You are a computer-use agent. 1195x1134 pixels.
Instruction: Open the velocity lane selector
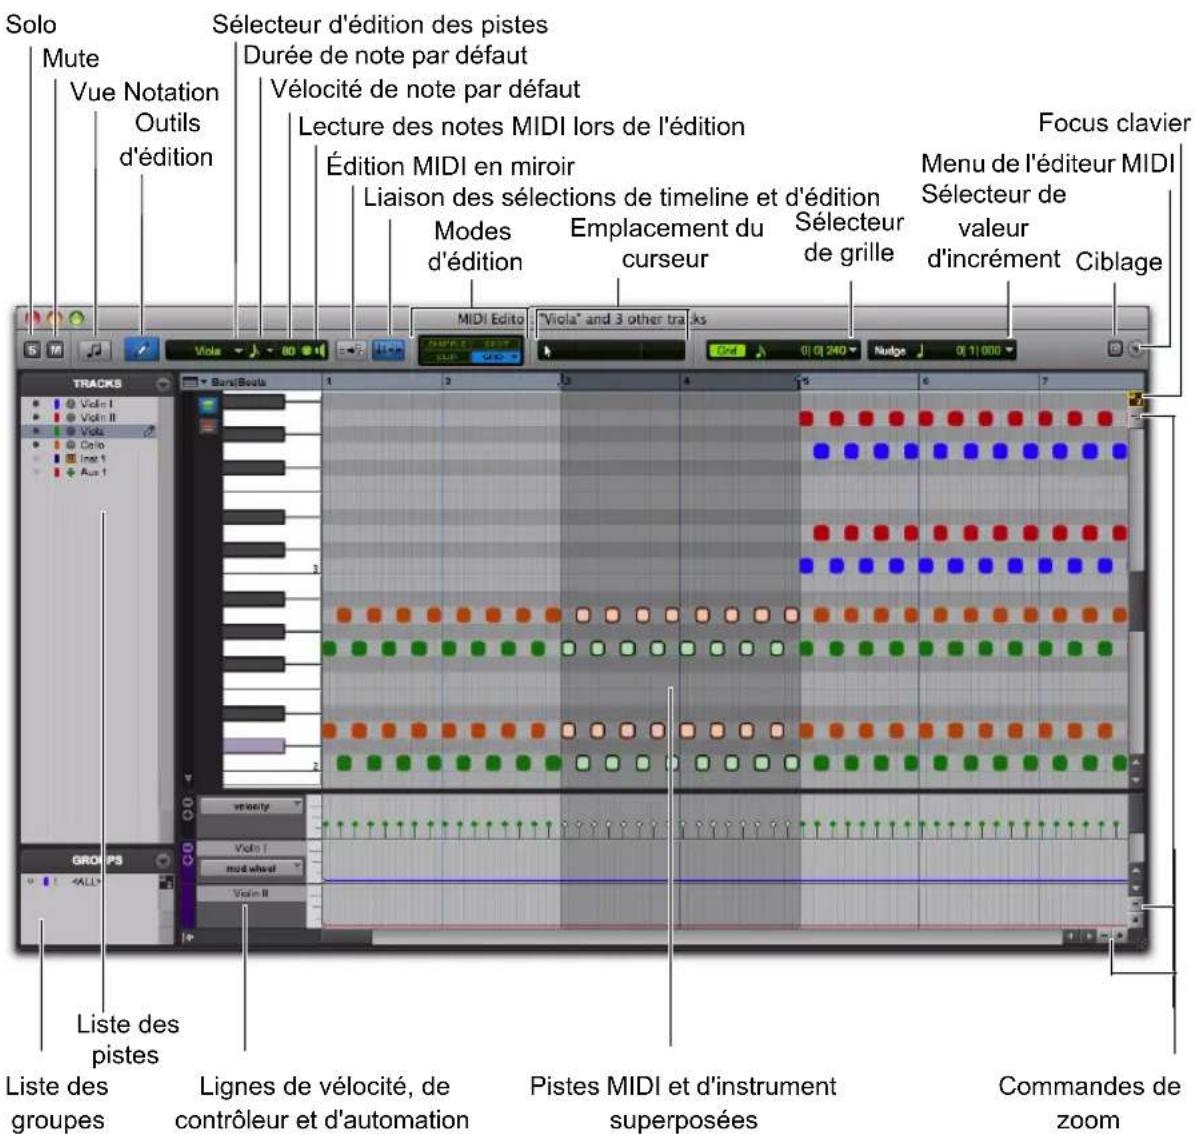251,806
